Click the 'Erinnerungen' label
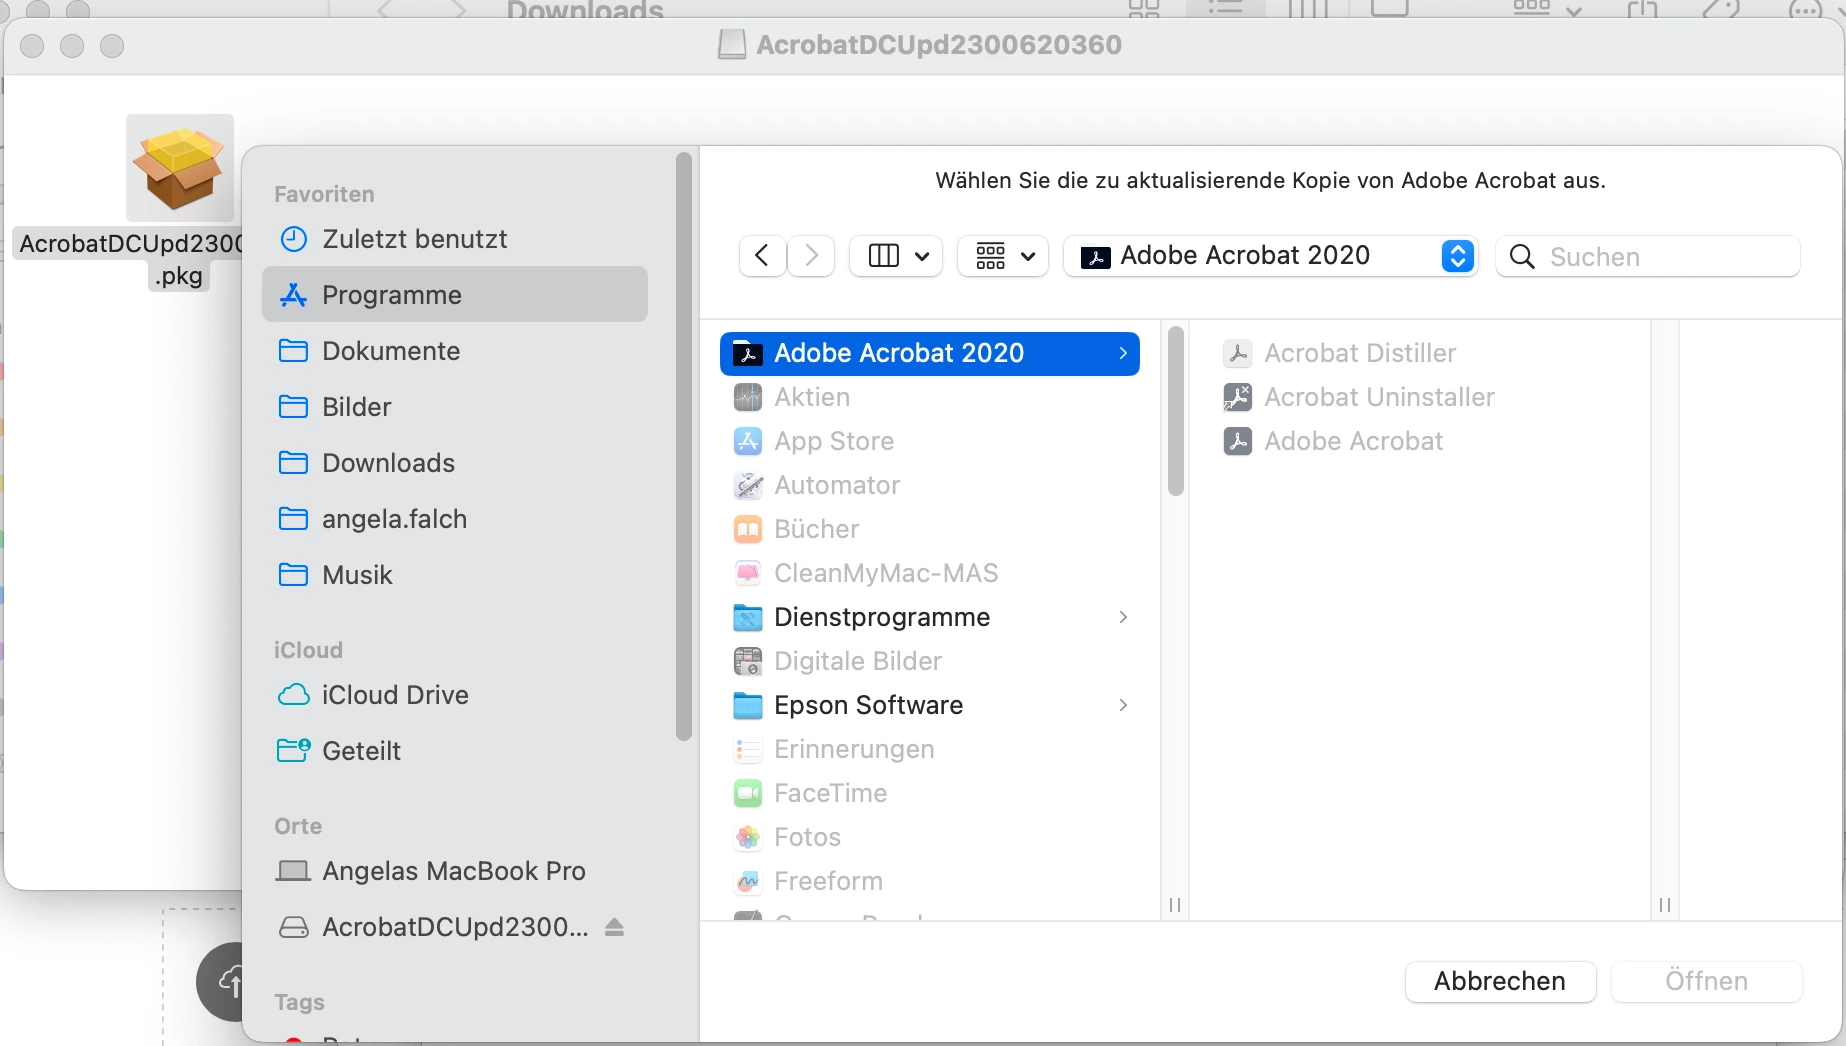 click(854, 749)
